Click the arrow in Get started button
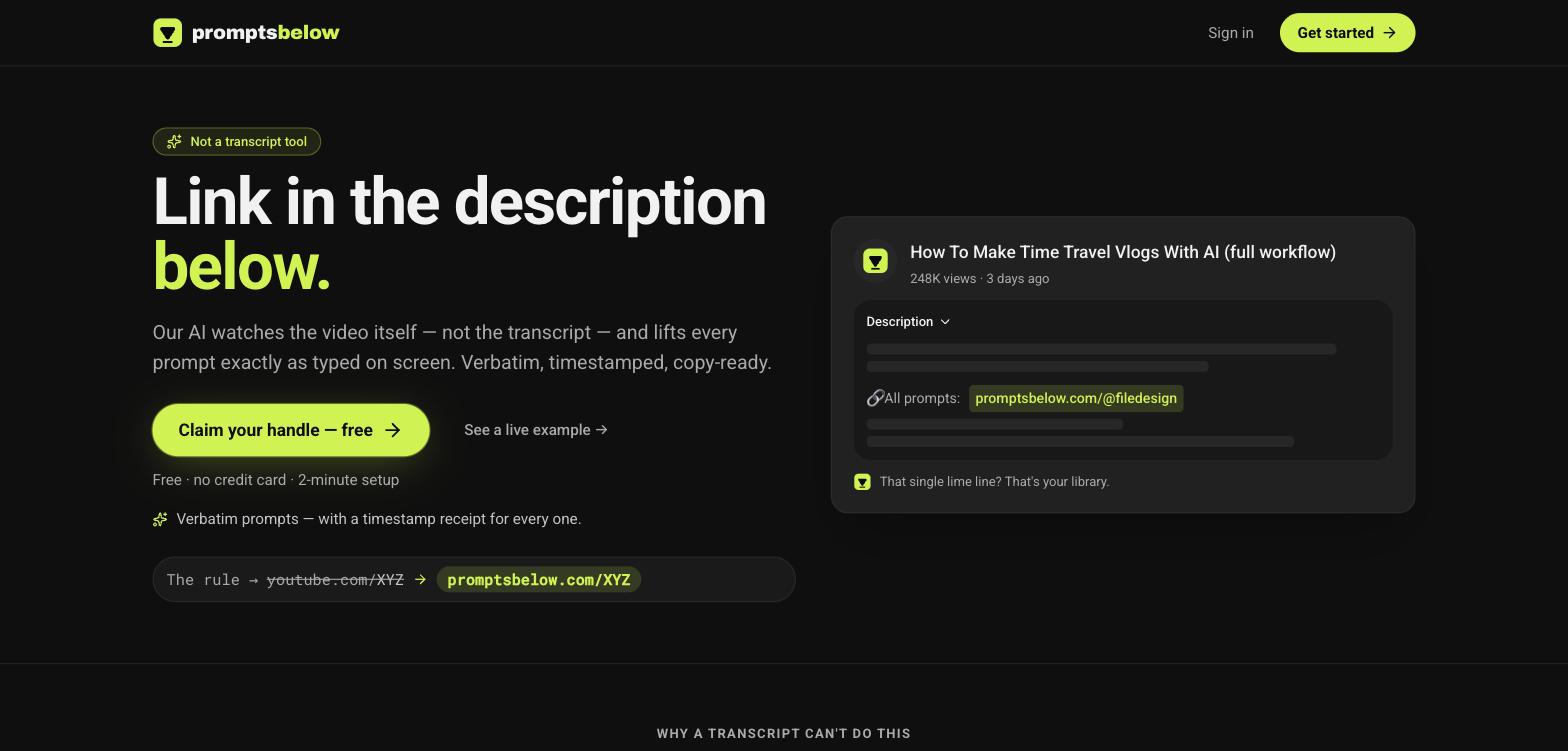 click(1389, 33)
